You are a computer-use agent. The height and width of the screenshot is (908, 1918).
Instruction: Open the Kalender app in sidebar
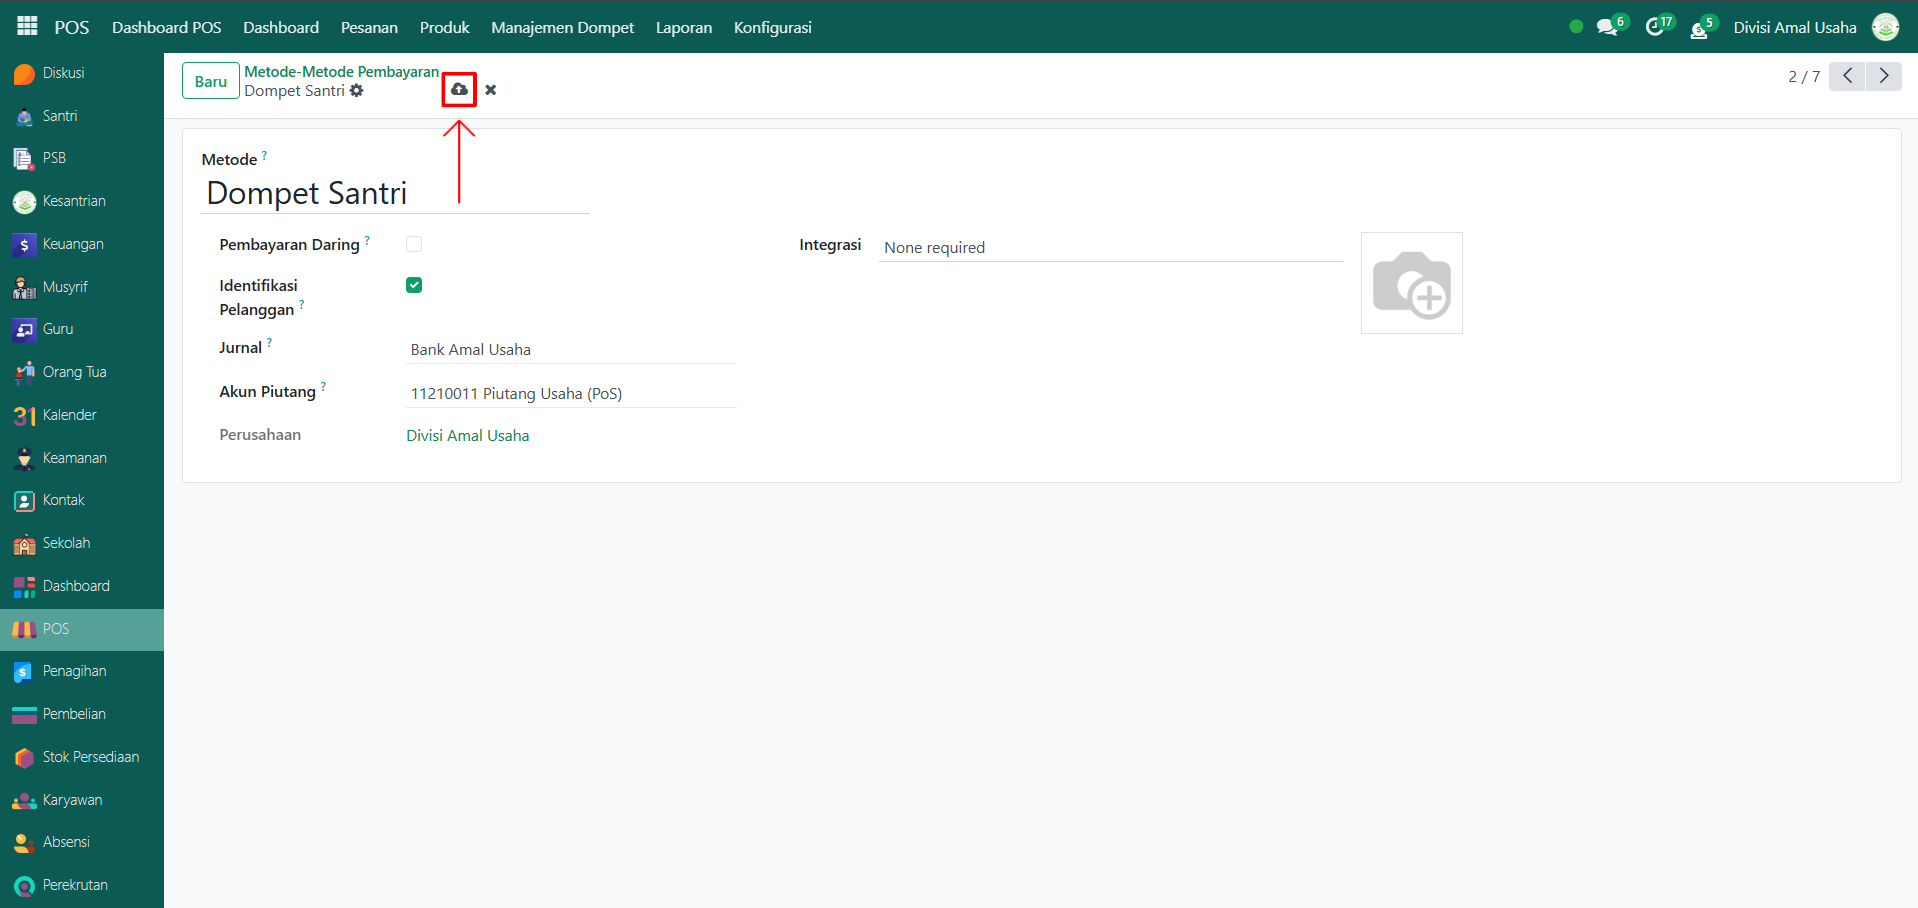click(x=69, y=415)
